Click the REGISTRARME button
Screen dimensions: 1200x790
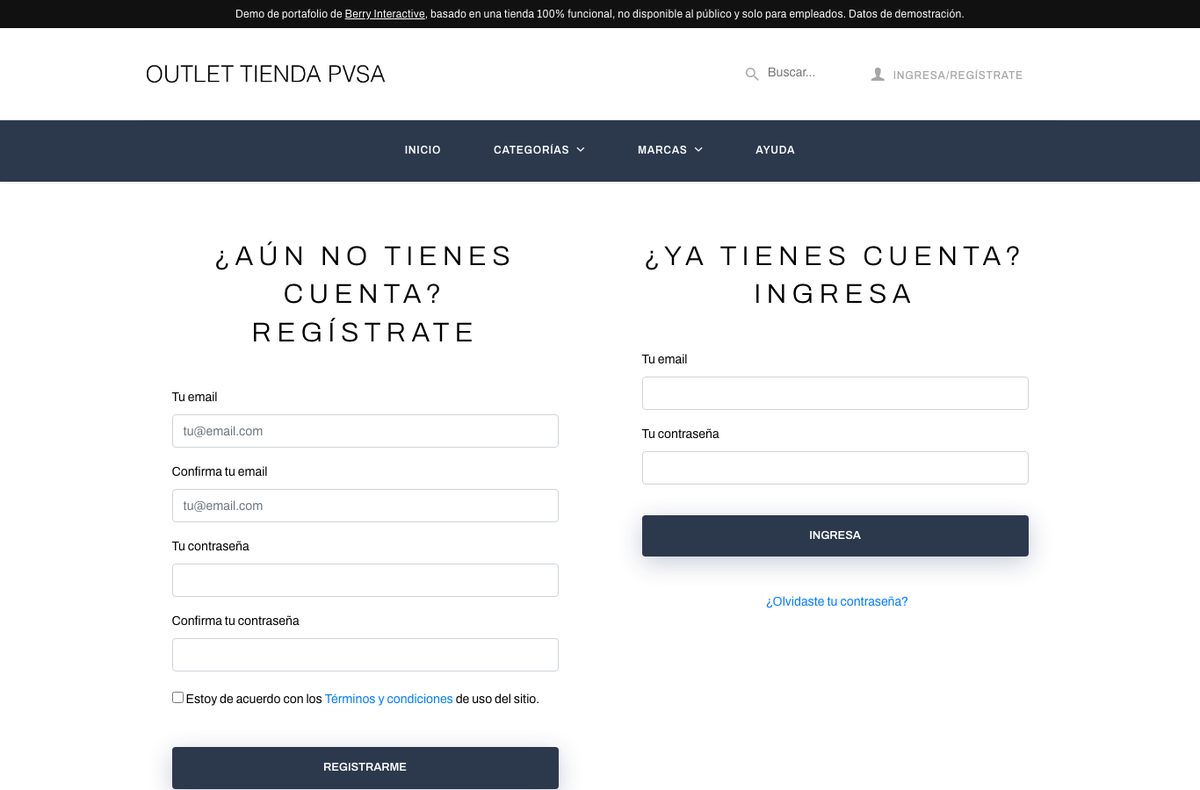pyautogui.click(x=365, y=768)
